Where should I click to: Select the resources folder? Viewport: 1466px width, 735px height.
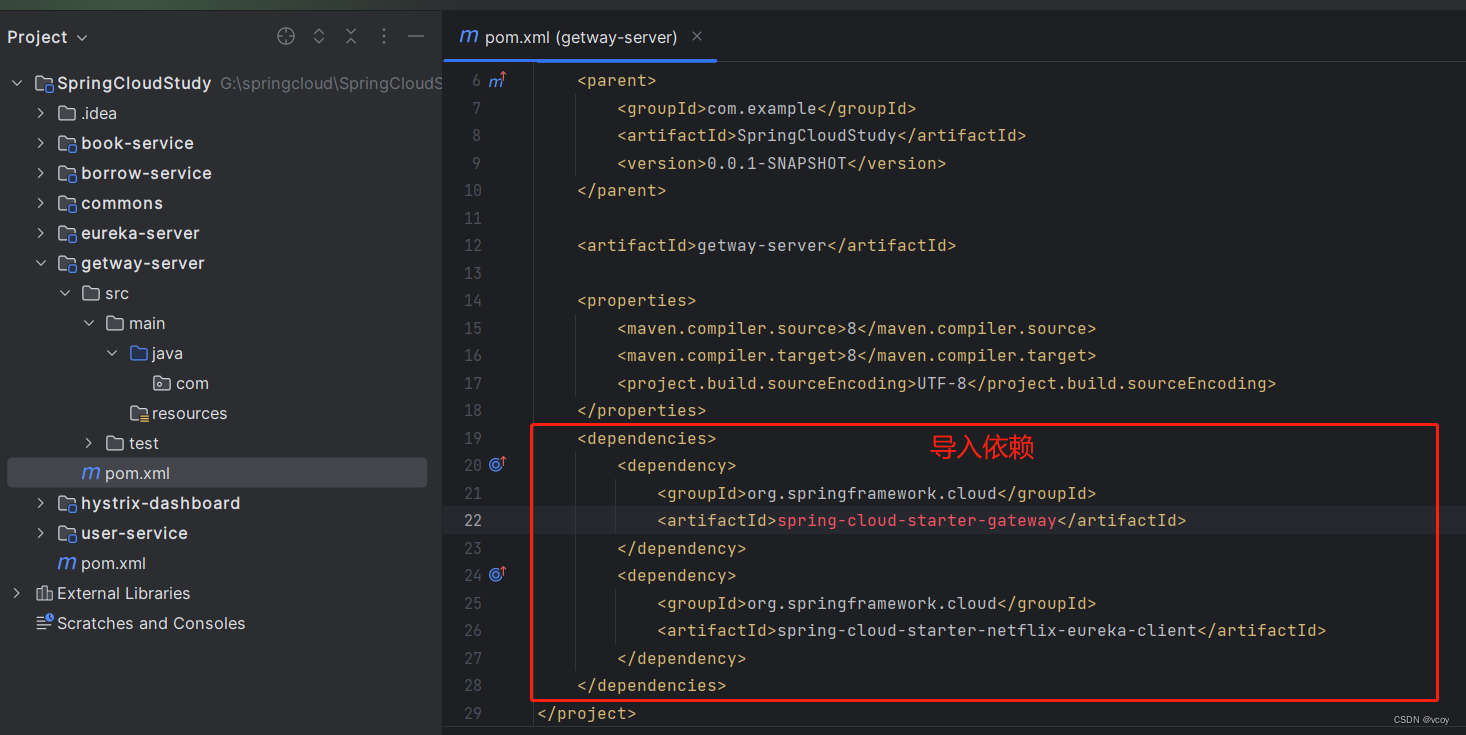189,413
